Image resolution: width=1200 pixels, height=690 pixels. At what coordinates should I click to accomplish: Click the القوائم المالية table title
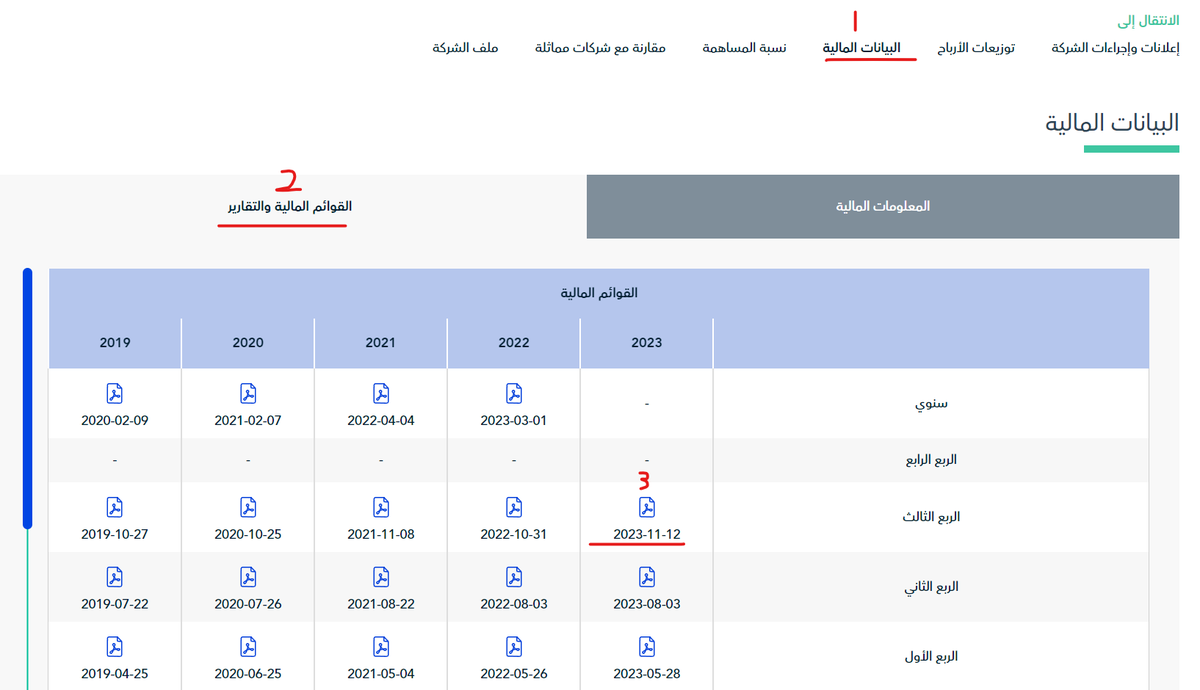coord(599,293)
